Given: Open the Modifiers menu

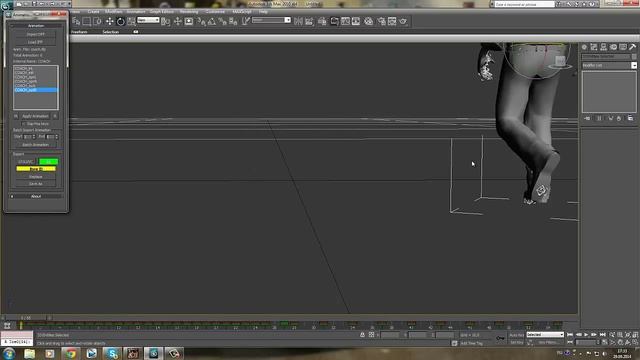Looking at the screenshot, I should pyautogui.click(x=113, y=11).
